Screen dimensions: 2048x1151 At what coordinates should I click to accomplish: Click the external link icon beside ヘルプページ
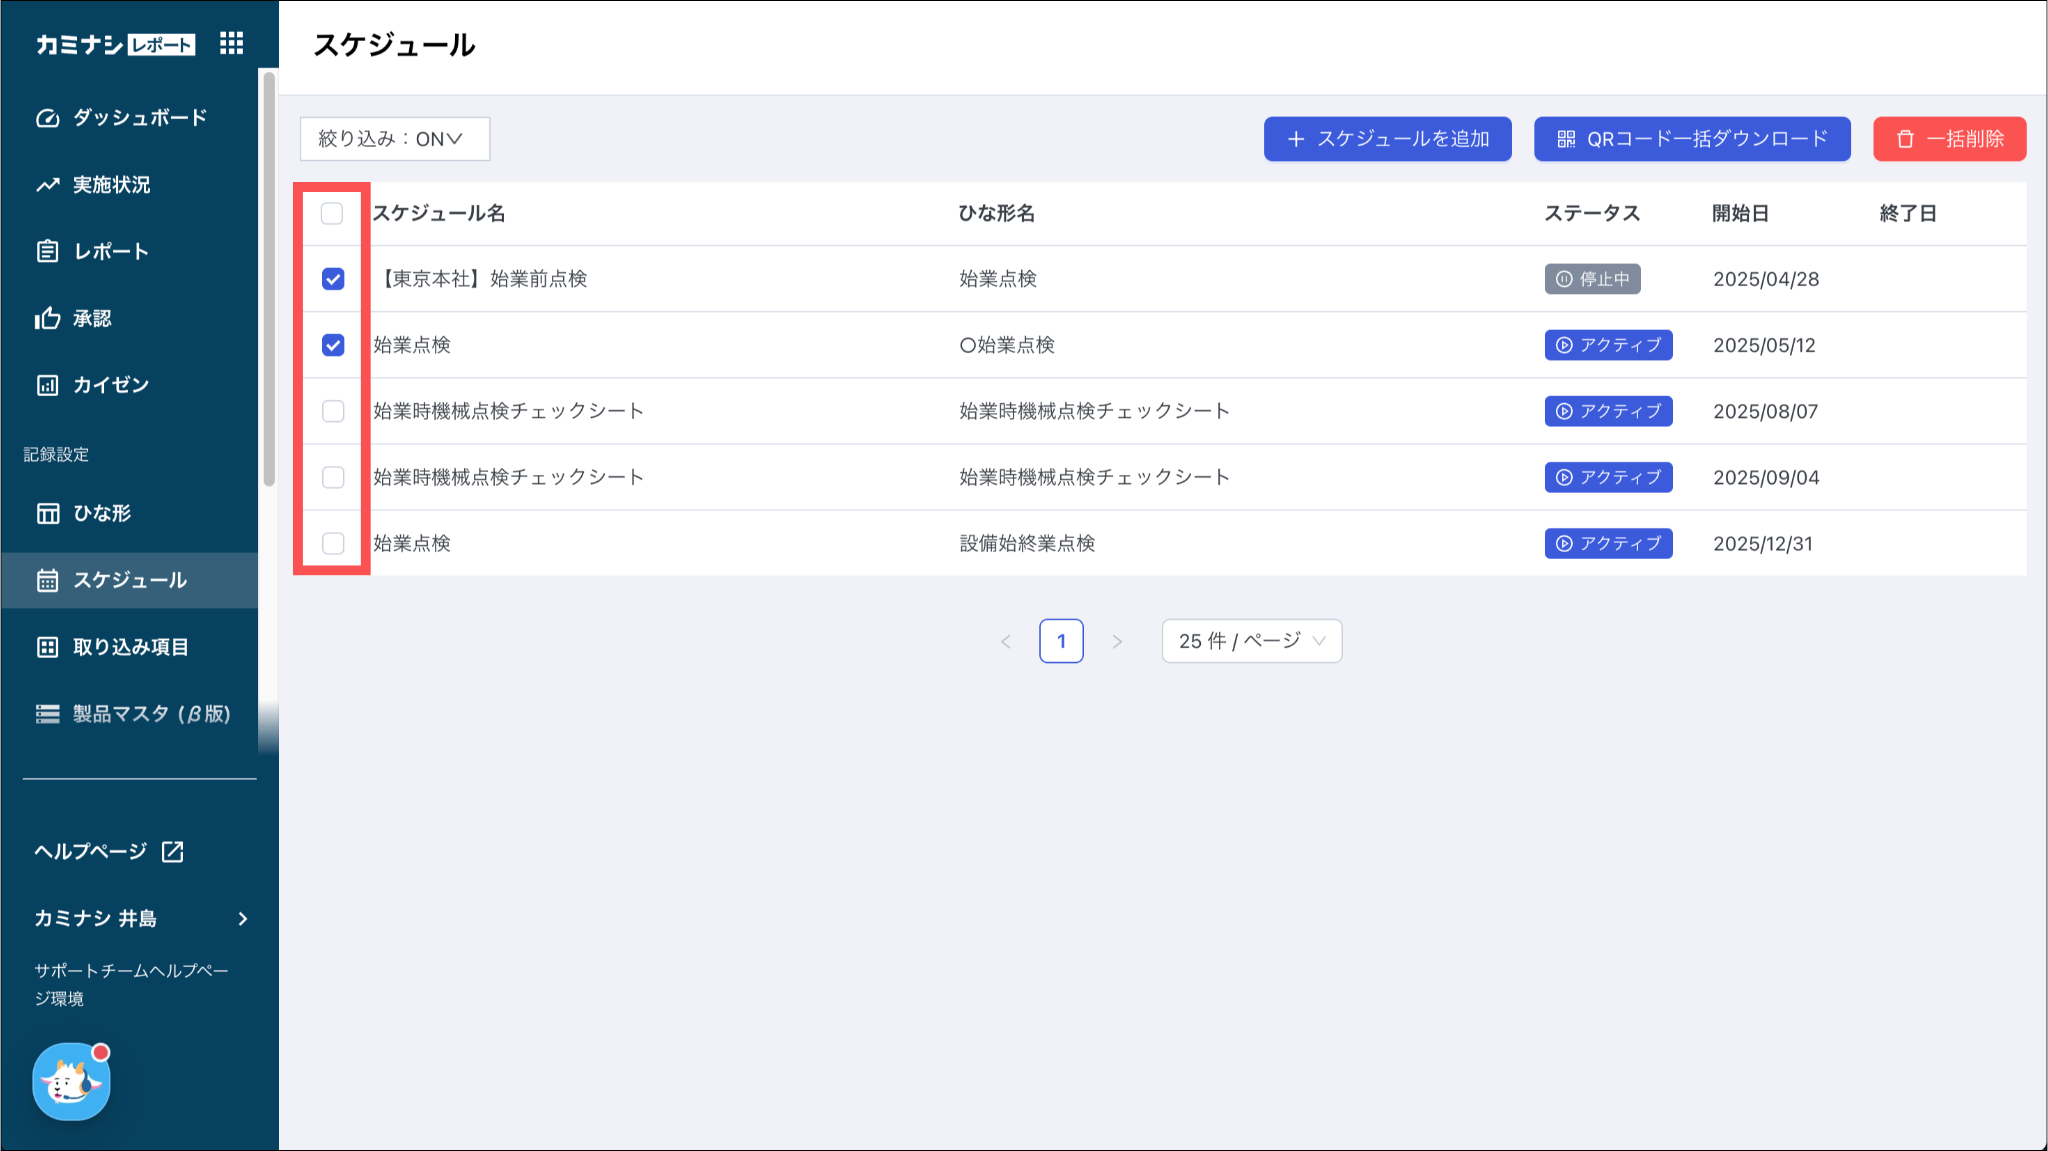(x=173, y=851)
